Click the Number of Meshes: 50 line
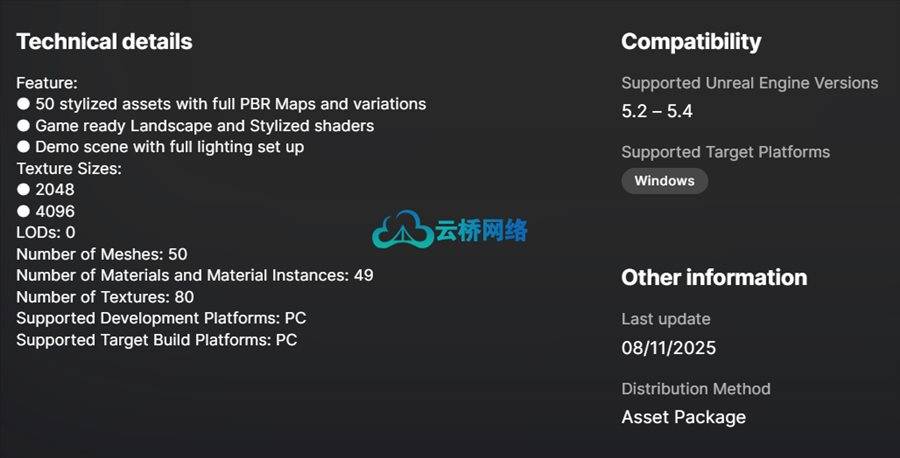The width and height of the screenshot is (900, 458). click(102, 254)
